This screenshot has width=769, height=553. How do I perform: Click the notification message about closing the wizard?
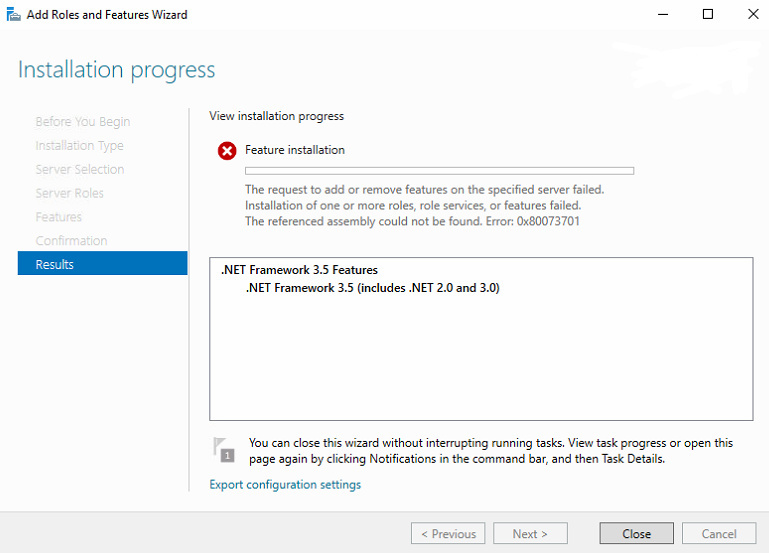point(490,451)
